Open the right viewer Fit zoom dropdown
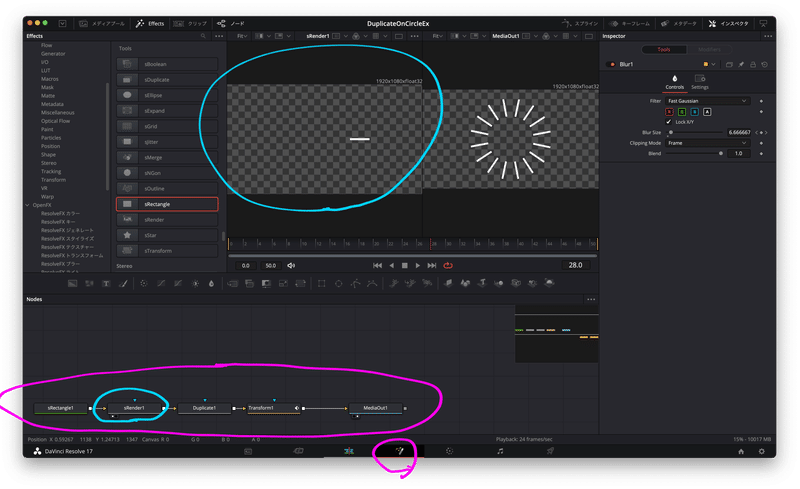 (x=438, y=36)
